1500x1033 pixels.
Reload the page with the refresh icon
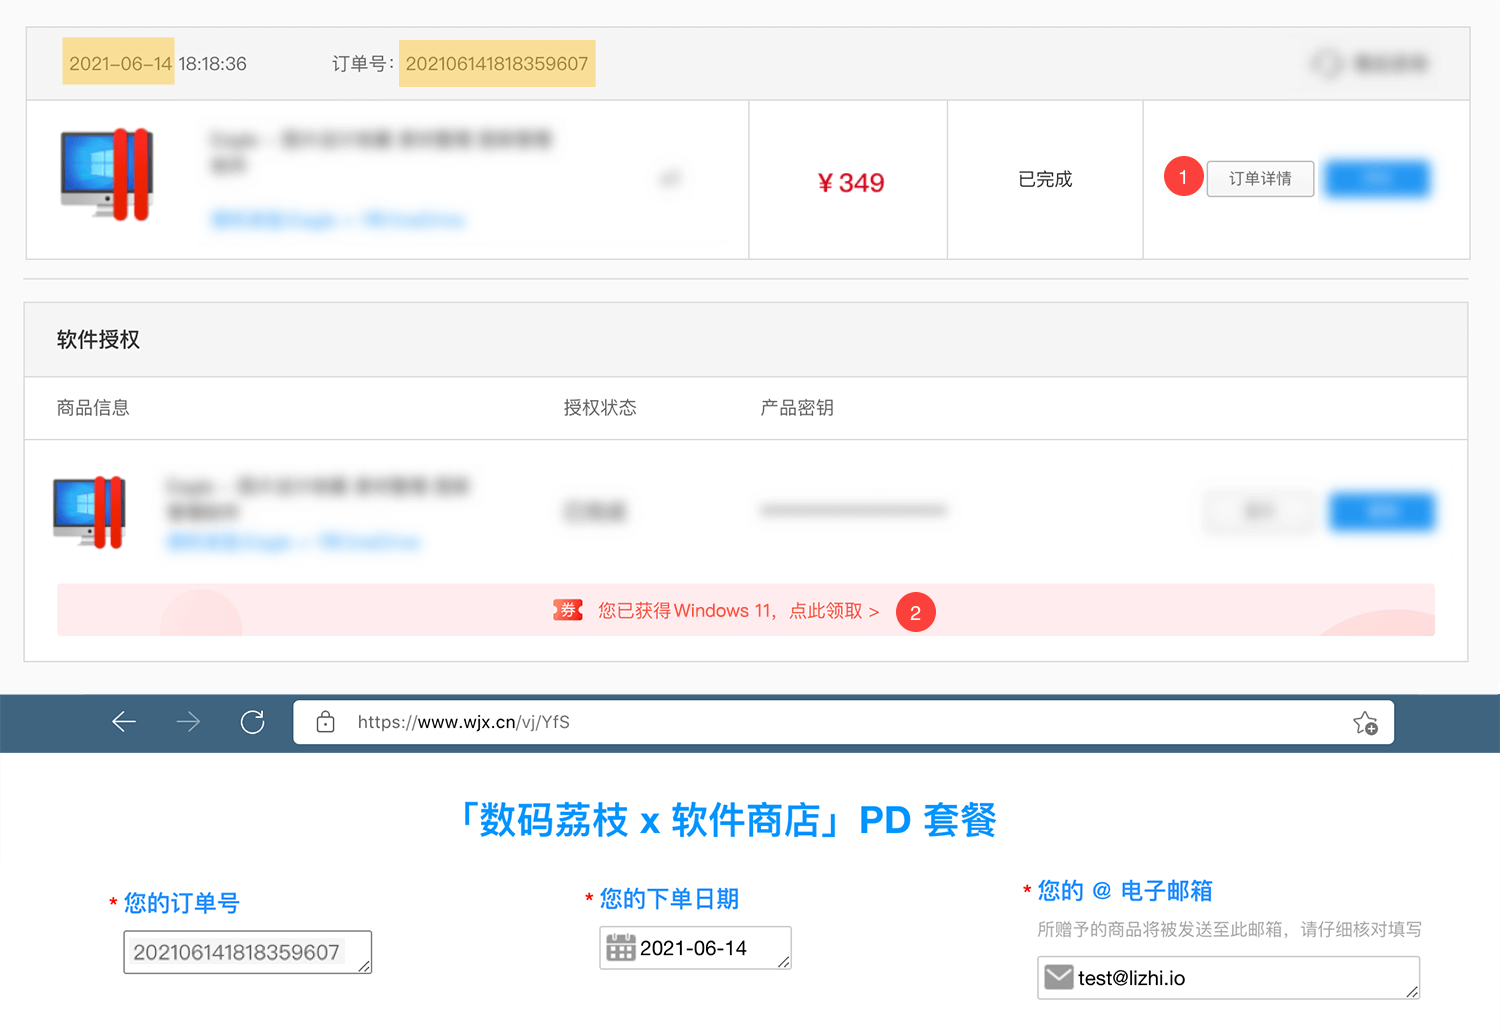252,722
